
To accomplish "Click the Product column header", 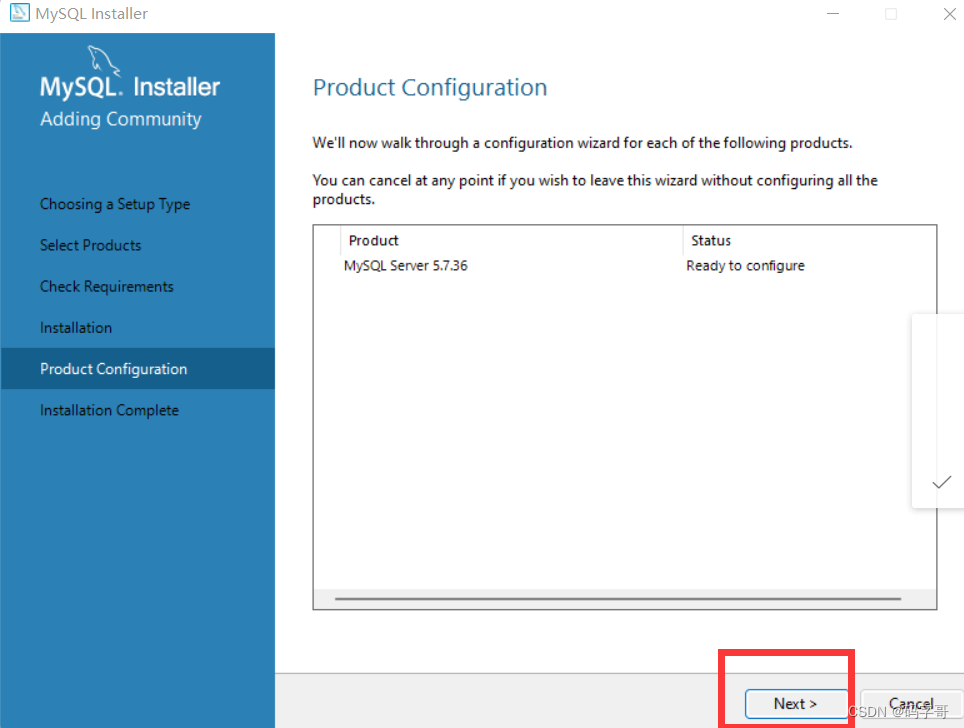I will [511, 240].
